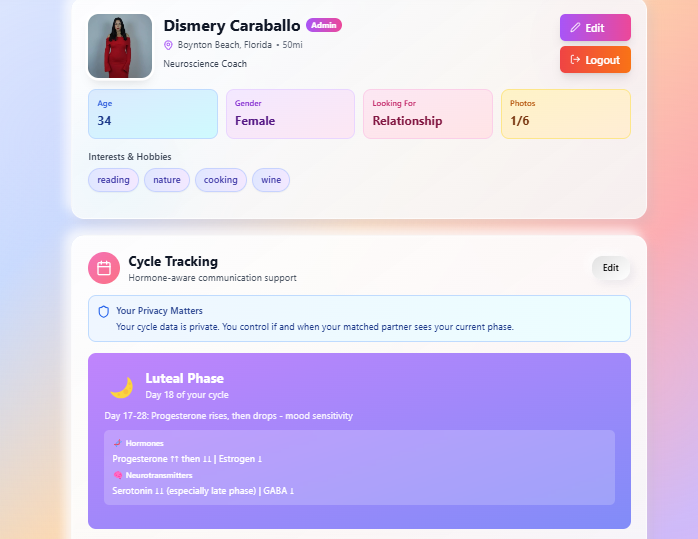Click the Admin badge beside the name

tap(324, 25)
